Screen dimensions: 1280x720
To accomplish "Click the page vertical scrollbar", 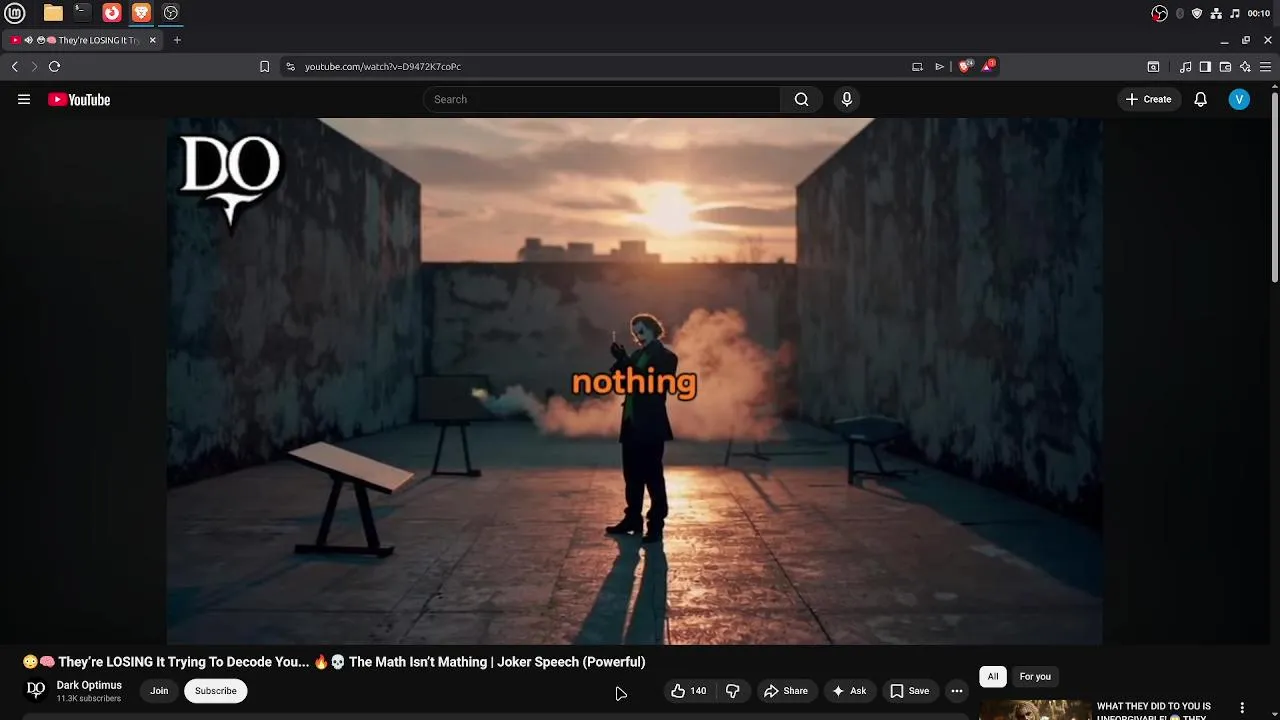I will 1275,185.
